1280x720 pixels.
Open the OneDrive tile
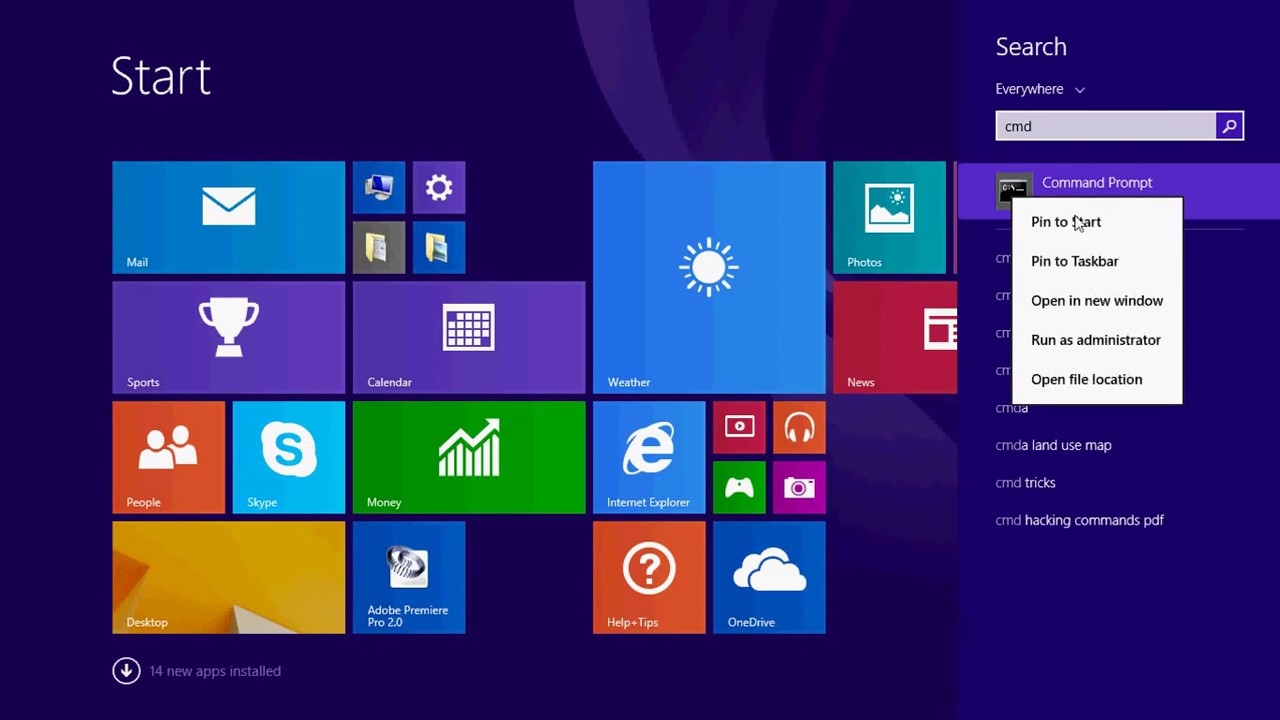pos(769,577)
